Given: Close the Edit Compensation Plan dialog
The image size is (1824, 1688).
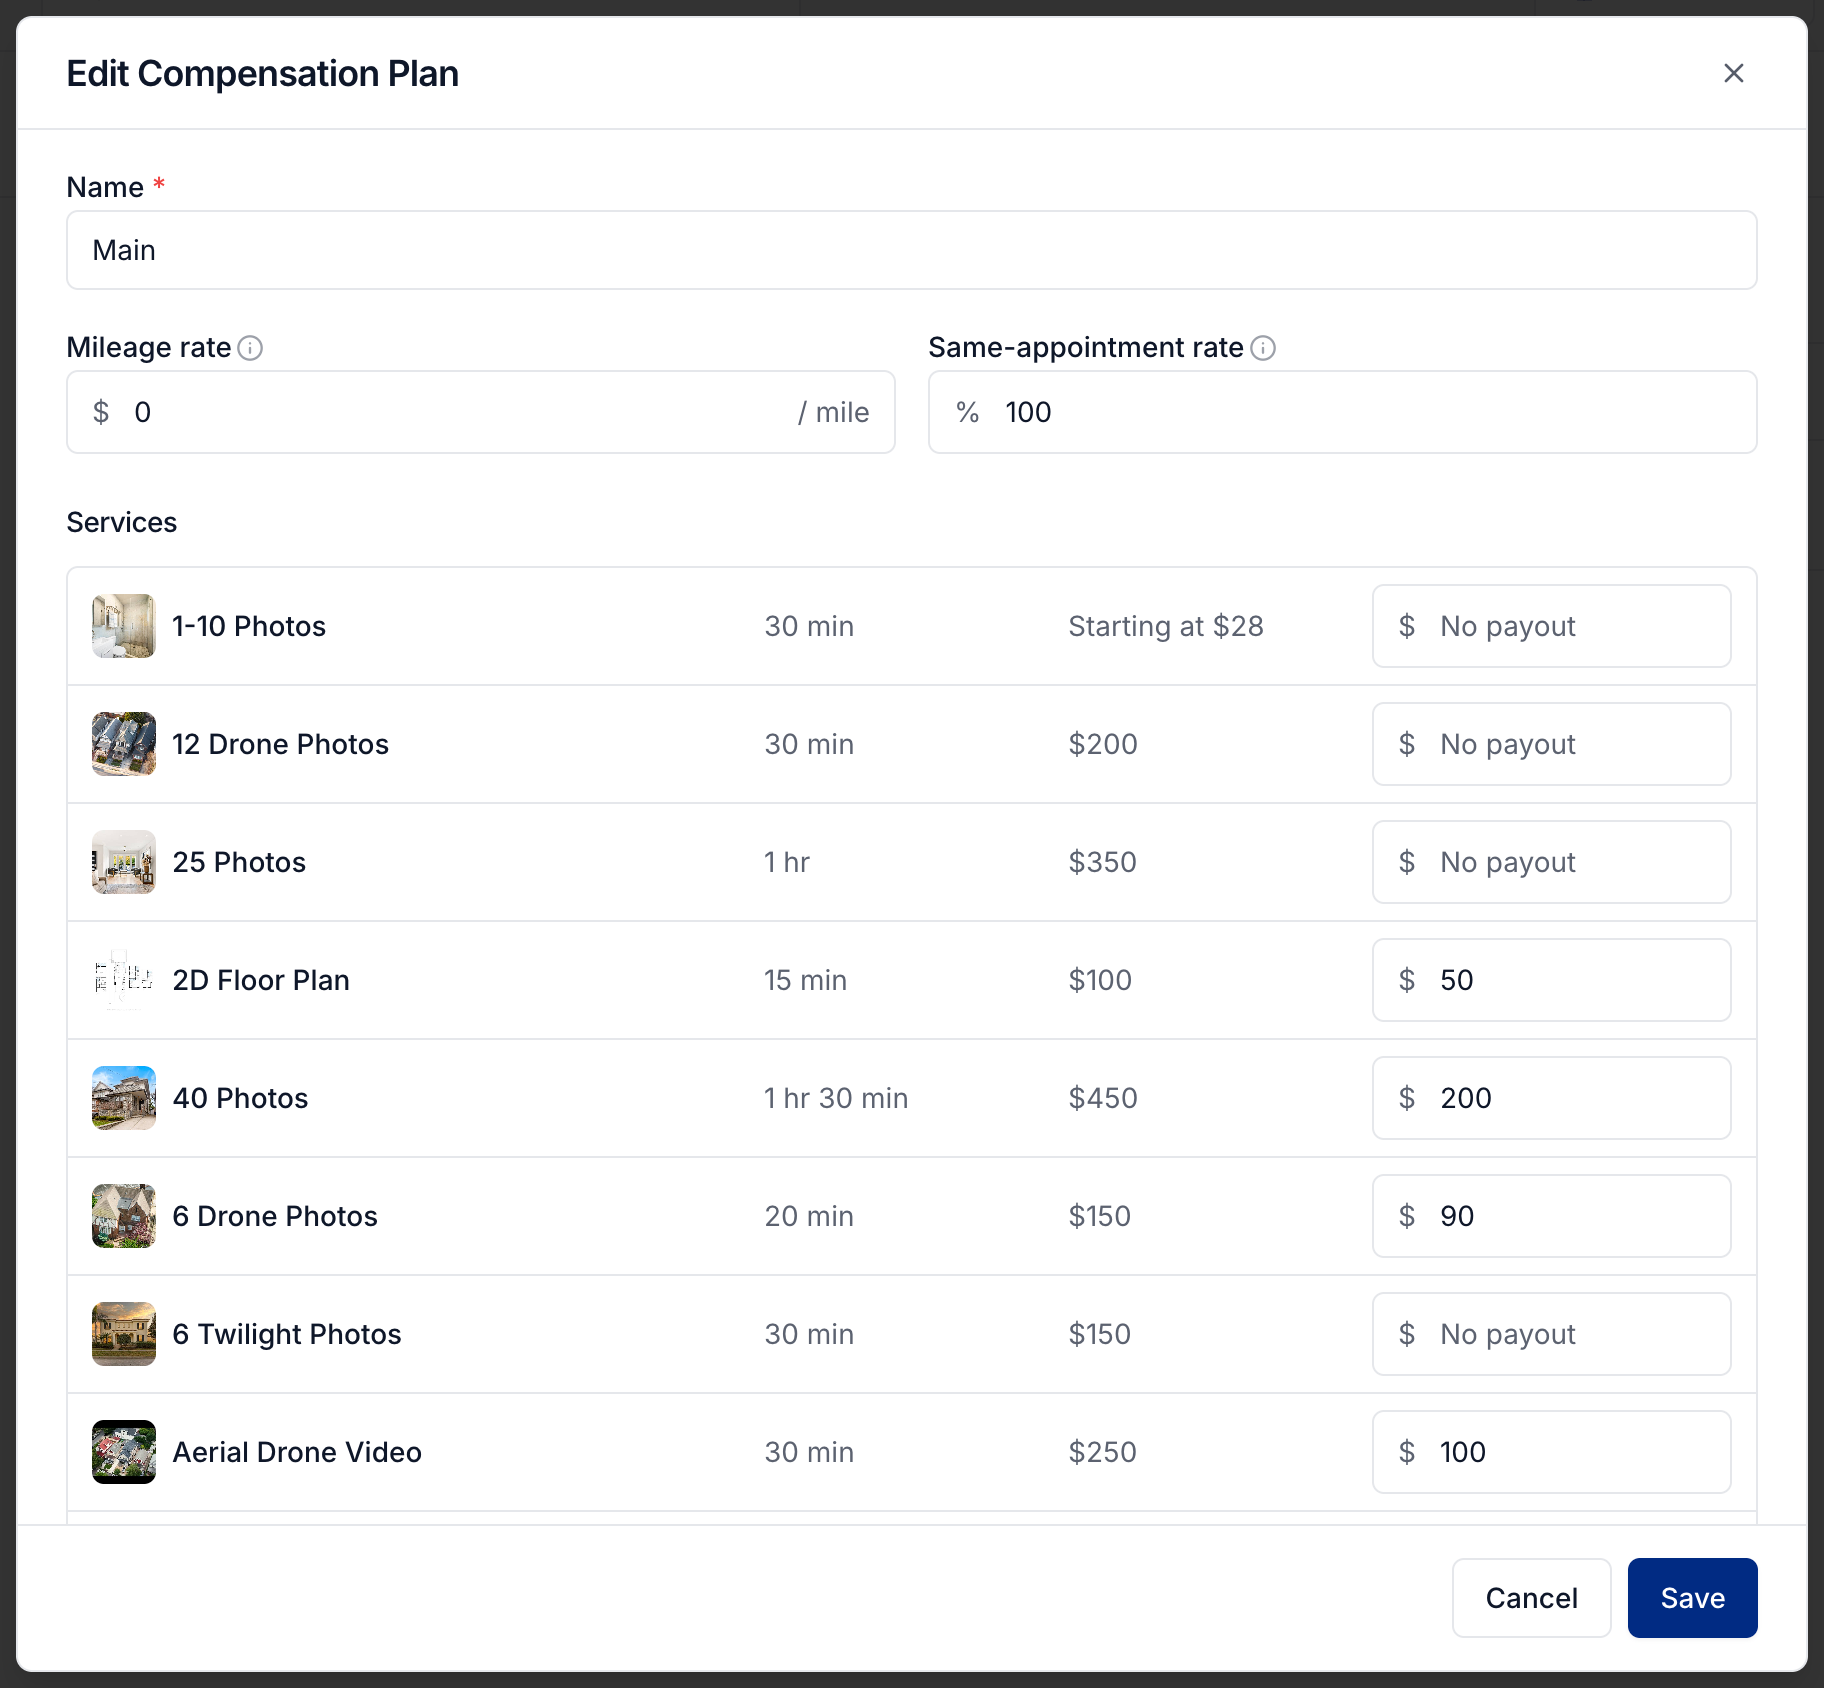Looking at the screenshot, I should 1734,73.
